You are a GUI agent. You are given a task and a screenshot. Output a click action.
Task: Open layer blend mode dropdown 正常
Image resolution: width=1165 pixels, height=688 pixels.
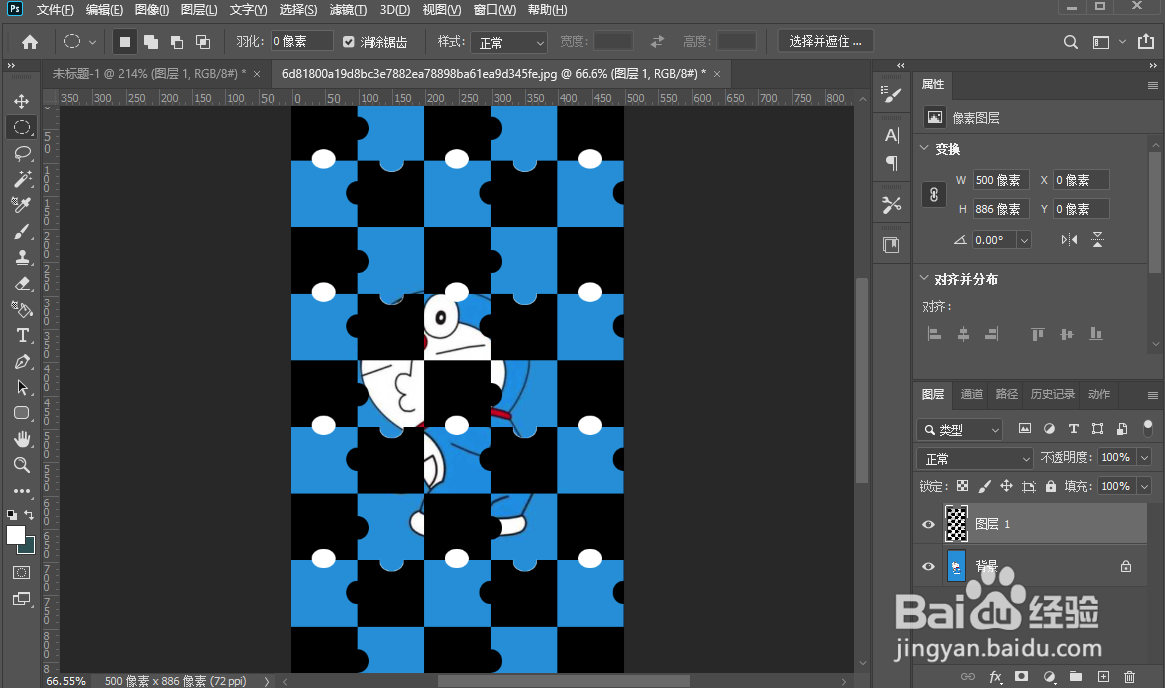pos(975,458)
